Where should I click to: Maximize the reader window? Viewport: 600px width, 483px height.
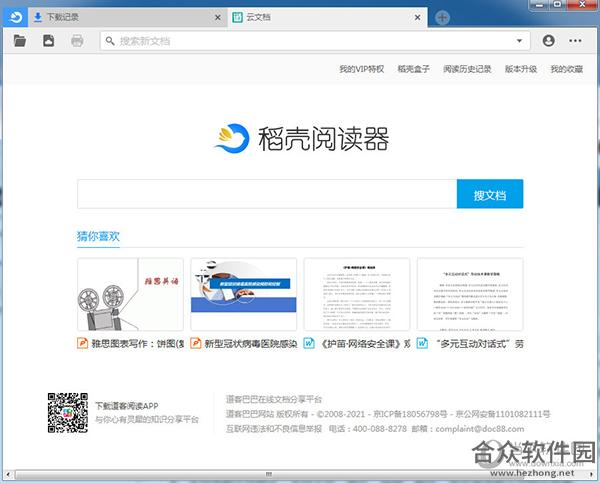point(557,5)
